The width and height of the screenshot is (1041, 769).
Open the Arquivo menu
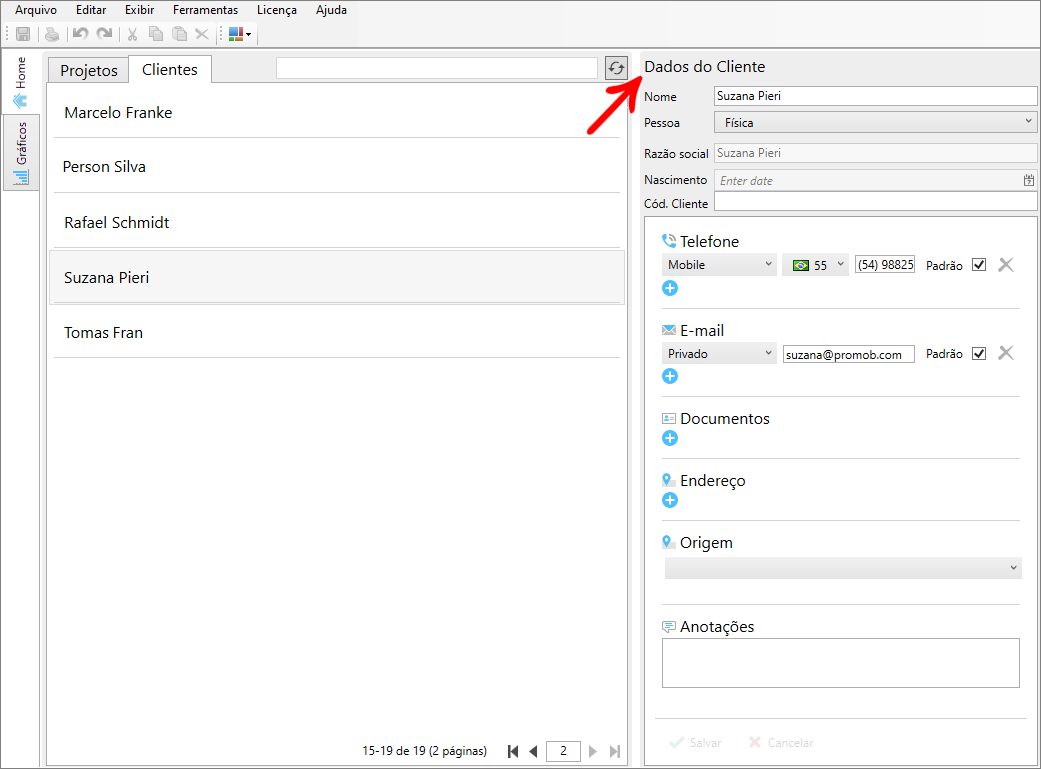[x=36, y=10]
